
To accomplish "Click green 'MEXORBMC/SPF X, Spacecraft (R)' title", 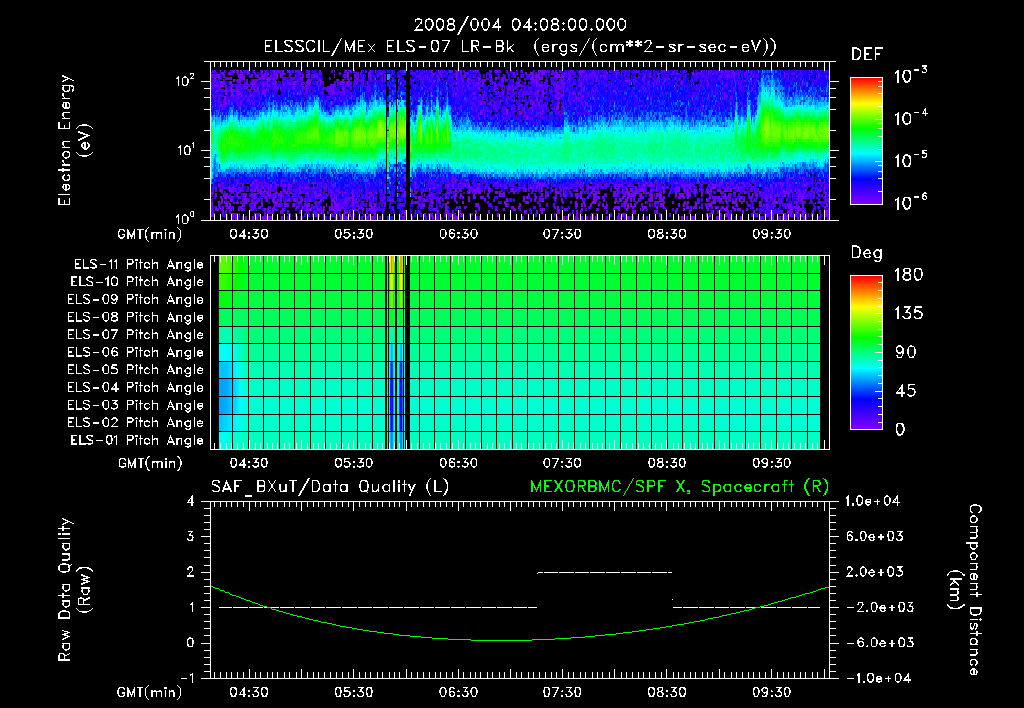I will point(679,487).
